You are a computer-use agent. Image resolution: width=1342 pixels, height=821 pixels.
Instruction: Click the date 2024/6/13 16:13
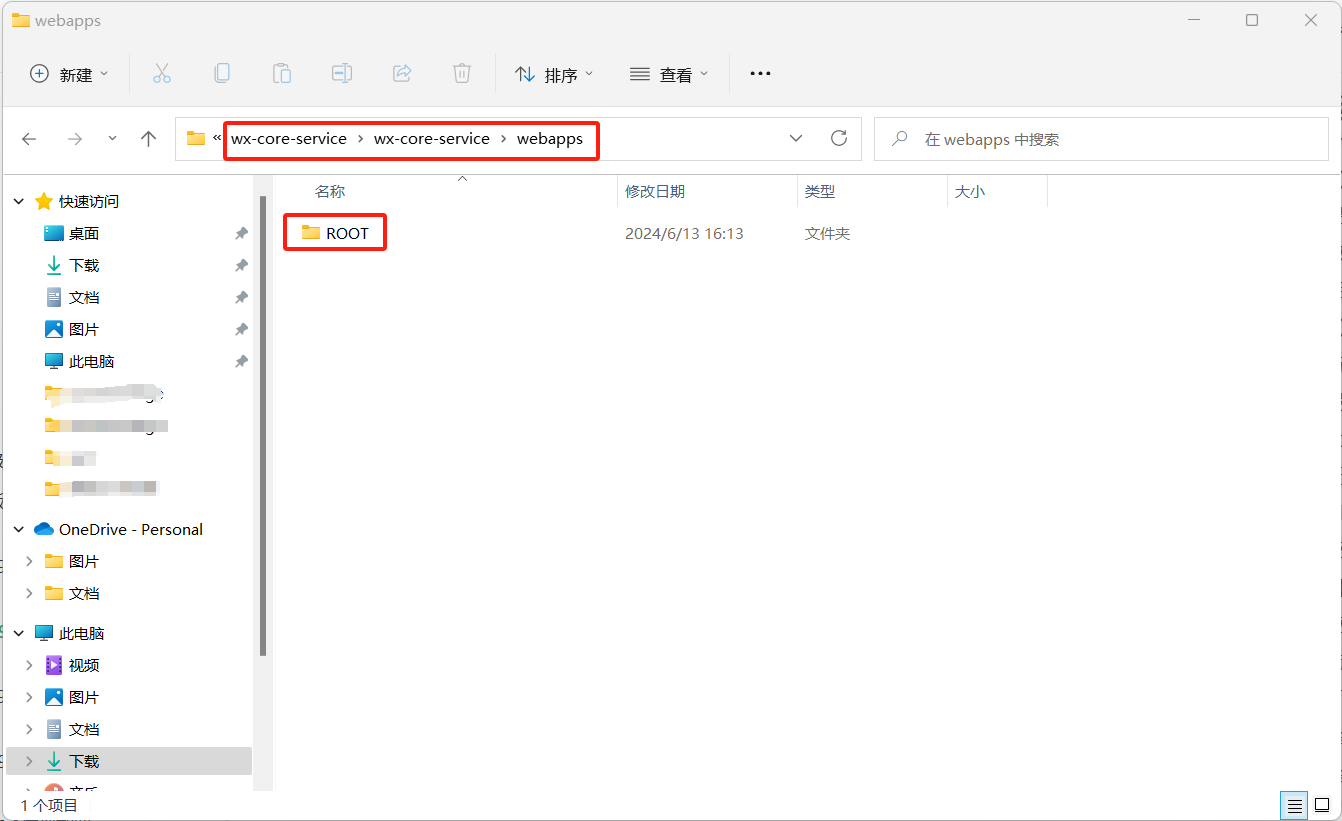[684, 233]
